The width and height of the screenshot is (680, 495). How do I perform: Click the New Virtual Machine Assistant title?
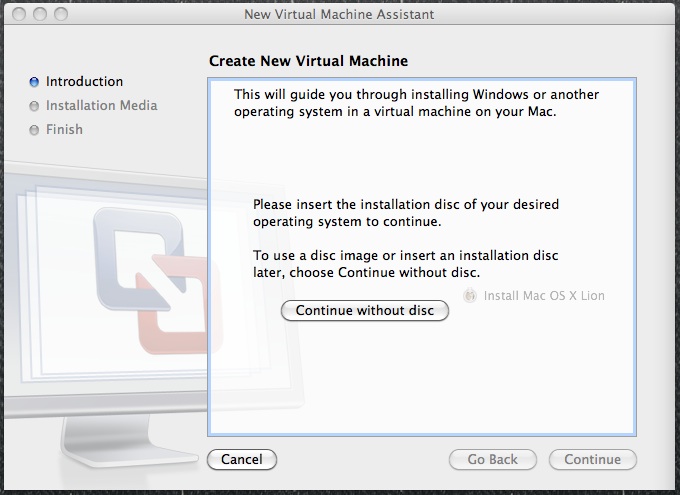(339, 14)
